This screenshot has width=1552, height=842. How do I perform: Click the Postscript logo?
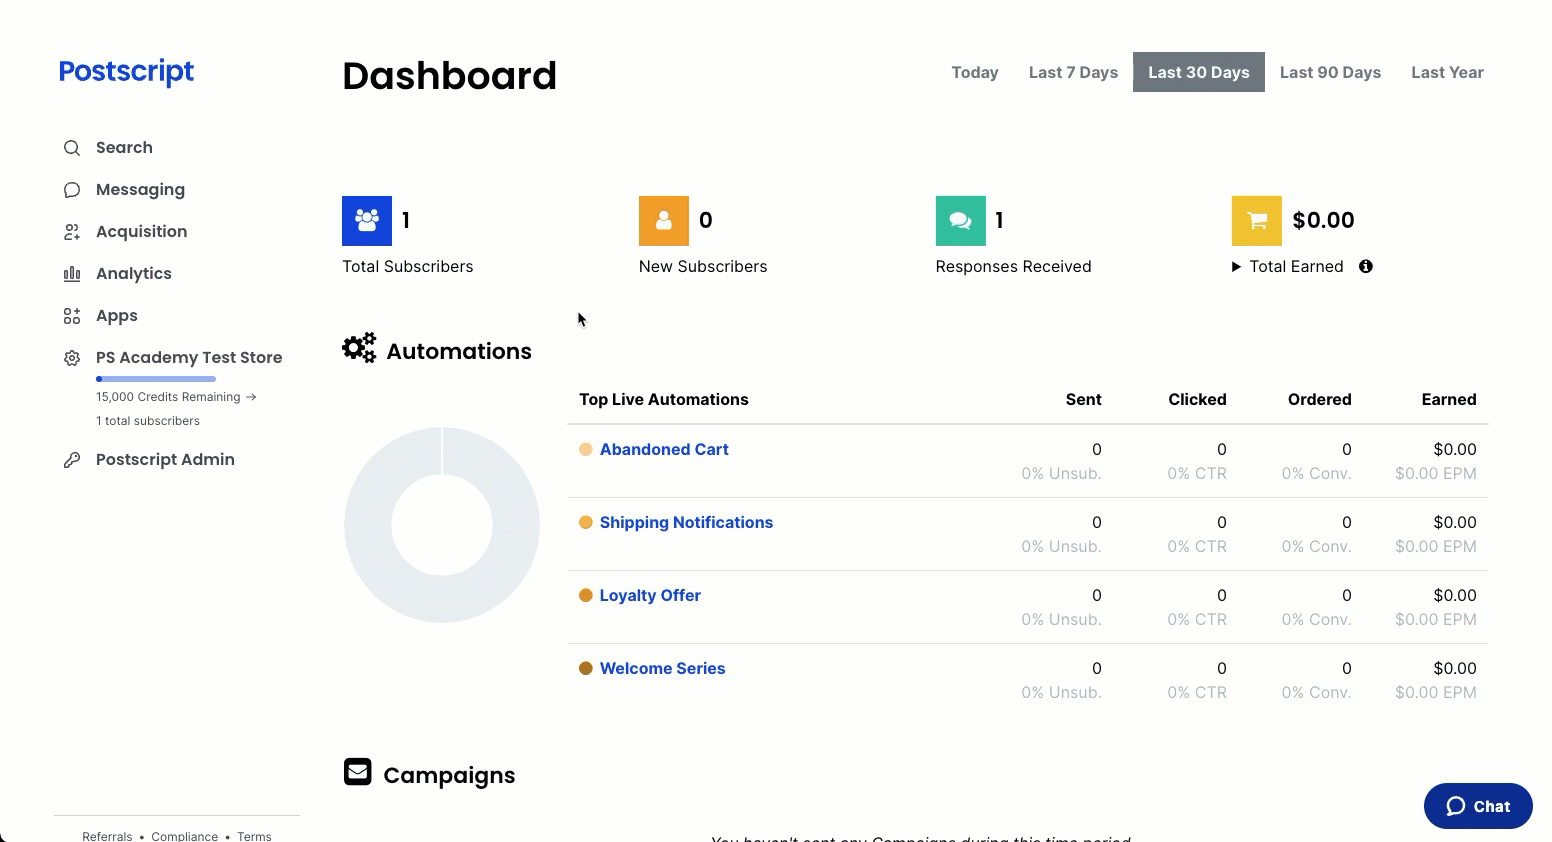[126, 72]
